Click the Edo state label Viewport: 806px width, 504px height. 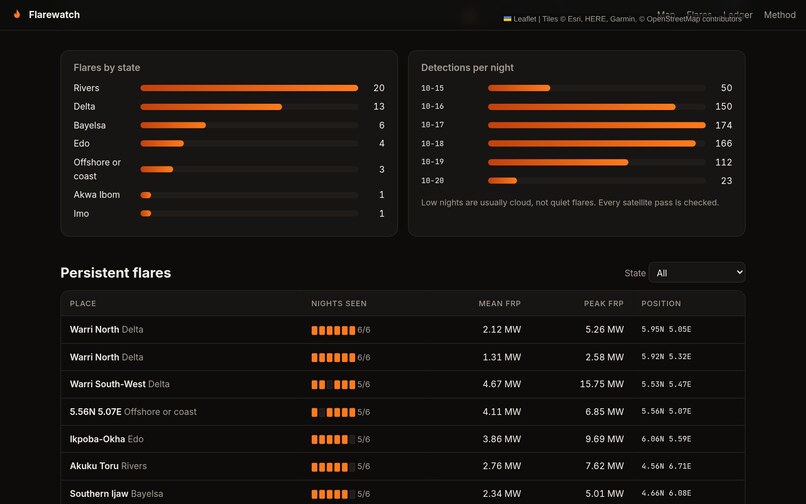click(81, 143)
